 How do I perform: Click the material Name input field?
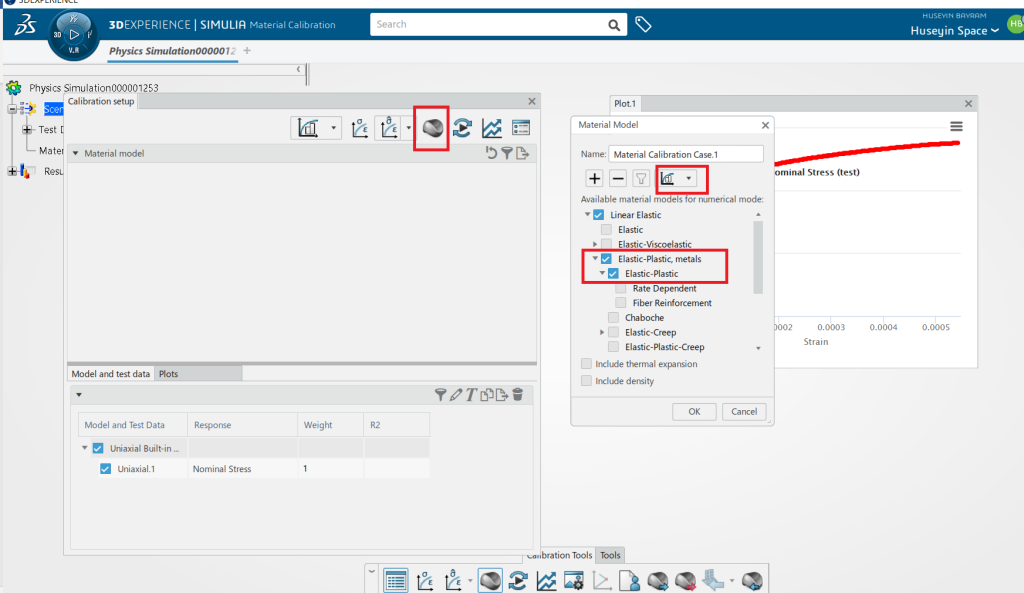pyautogui.click(x=685, y=154)
